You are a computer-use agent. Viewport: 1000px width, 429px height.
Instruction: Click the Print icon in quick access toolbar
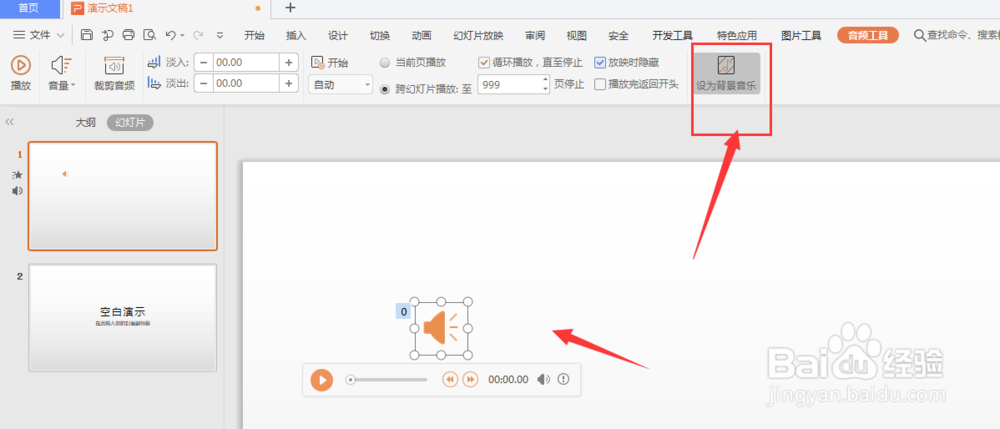[x=128, y=35]
